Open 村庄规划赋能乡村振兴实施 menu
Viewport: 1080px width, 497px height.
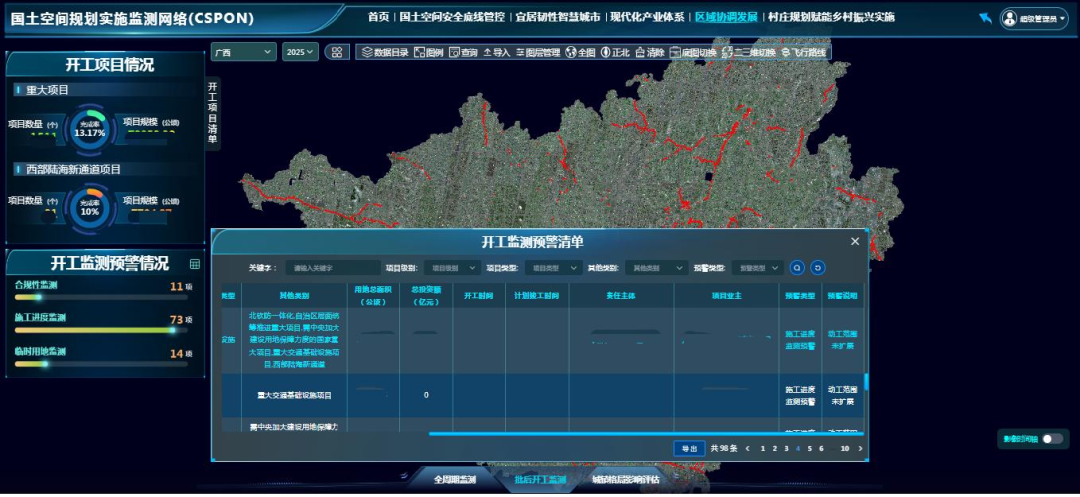831,17
